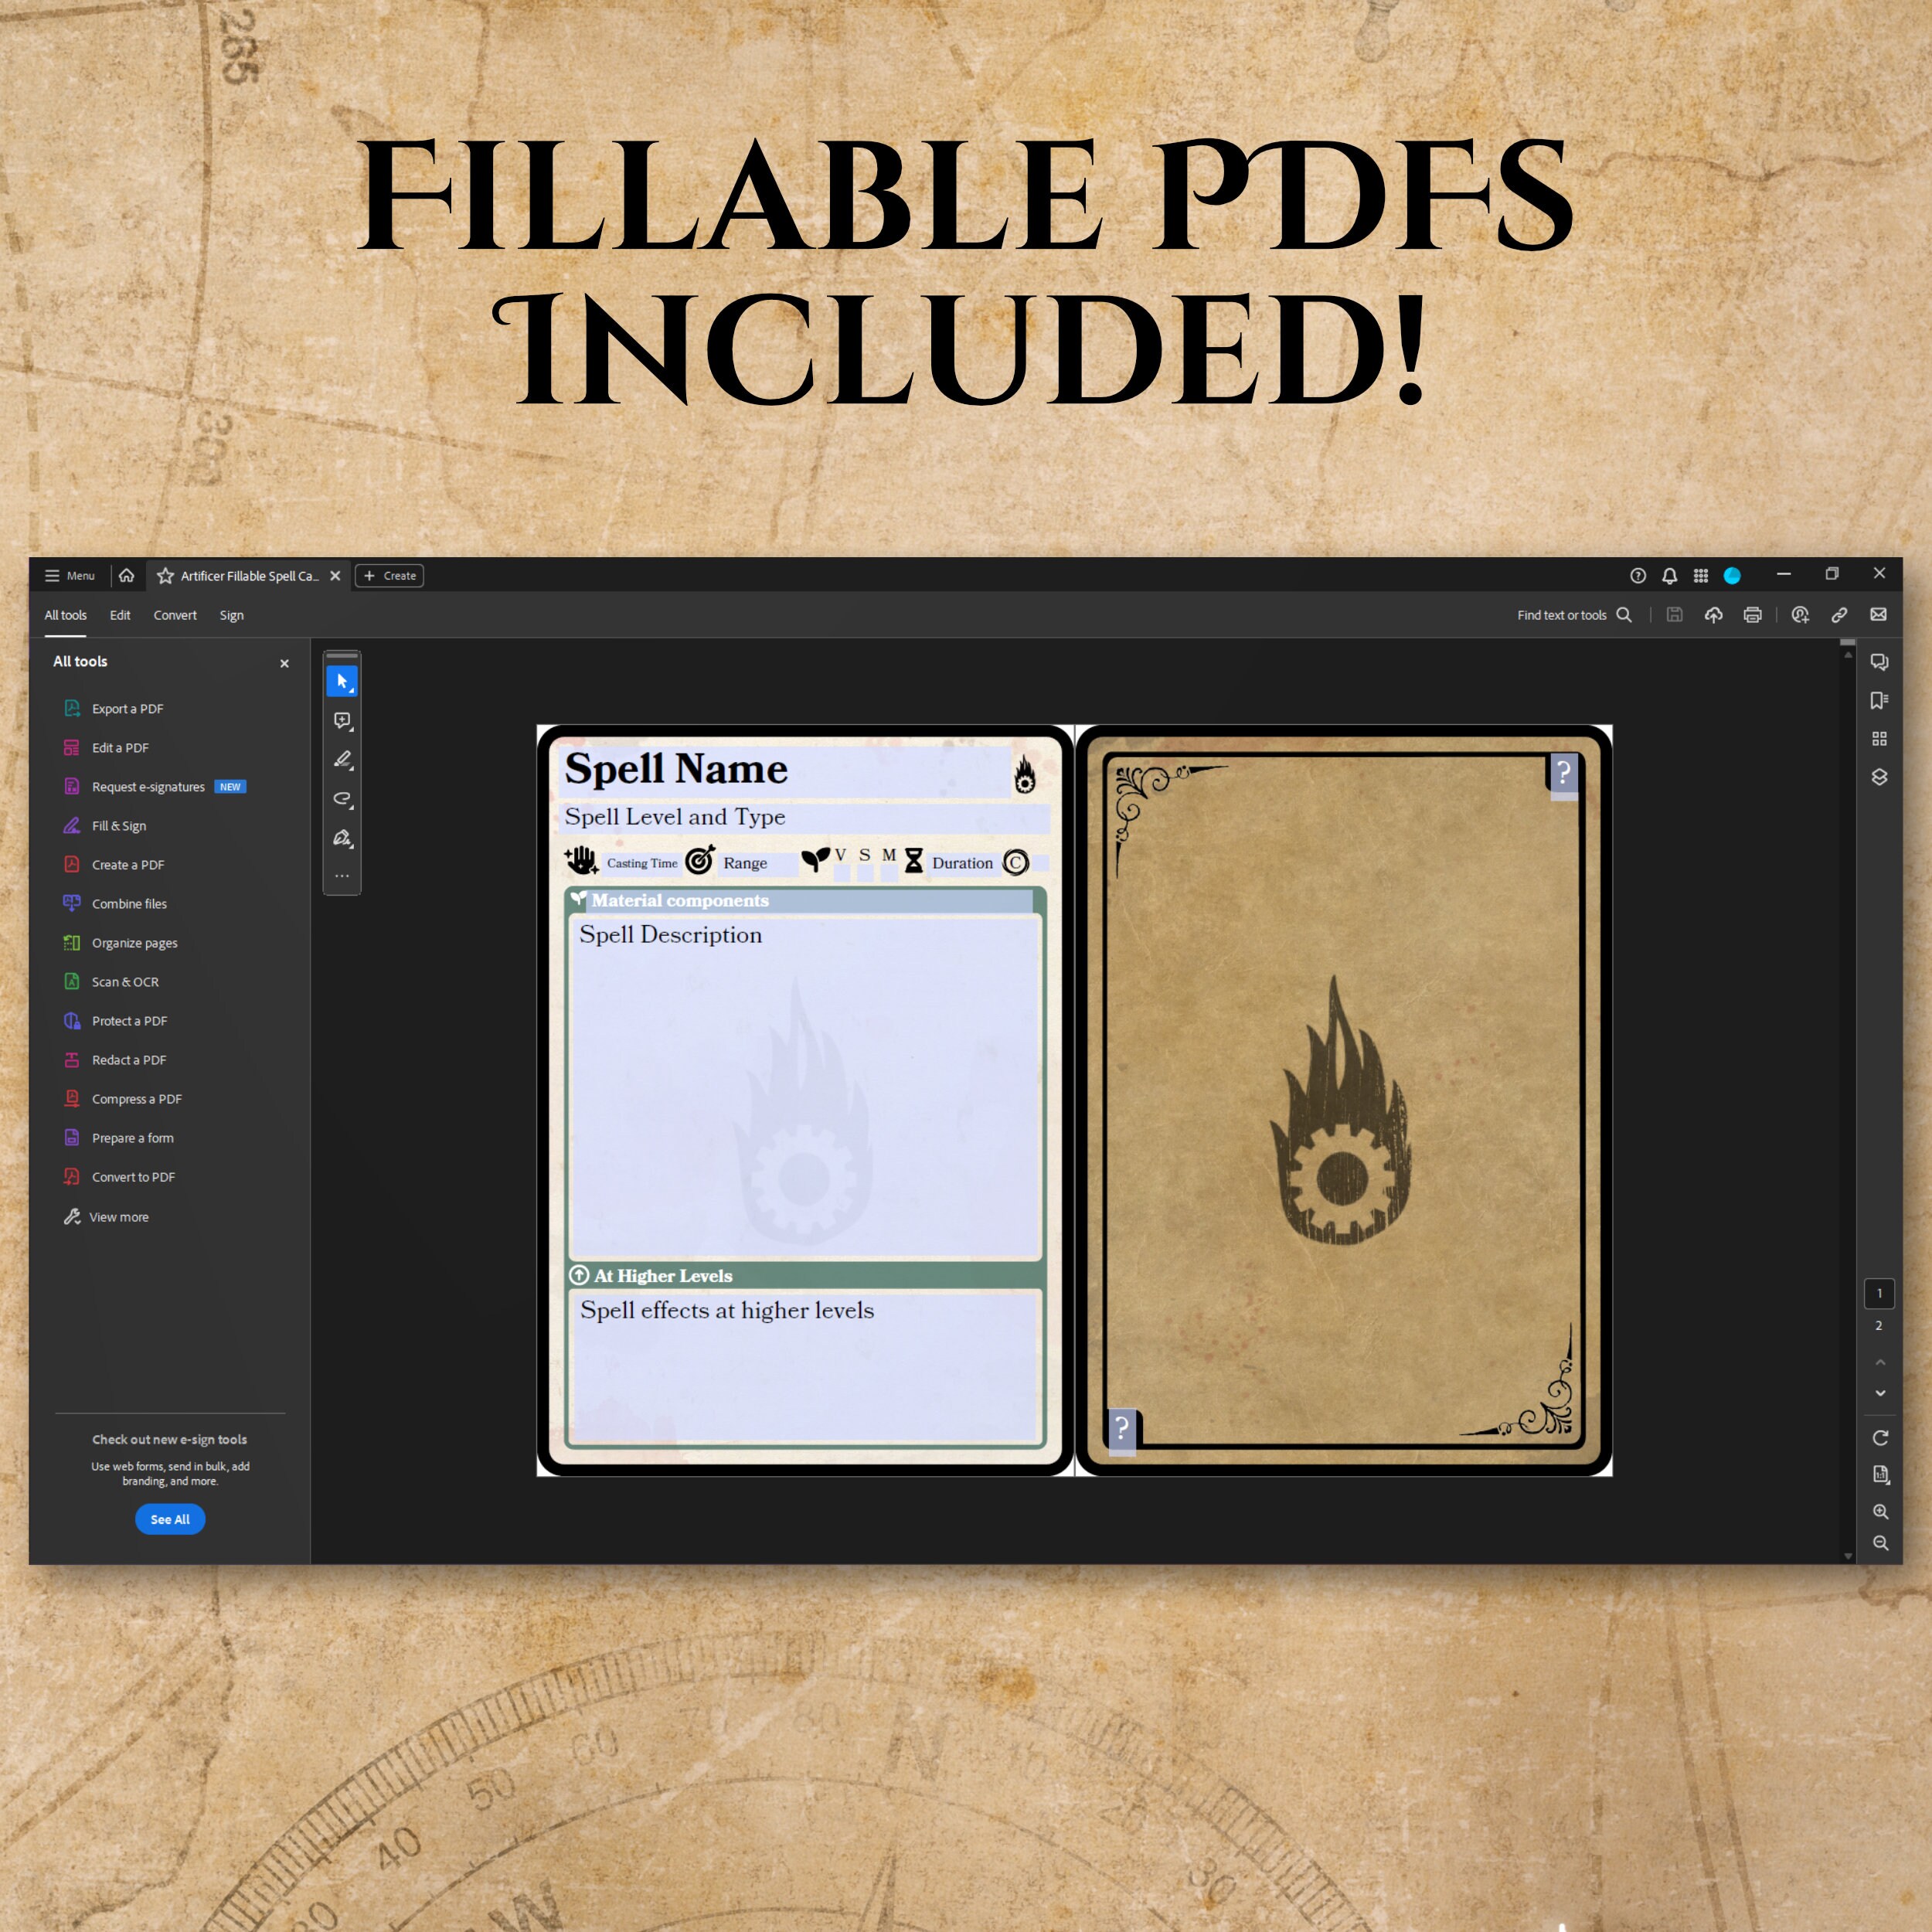Toggle the Comments panel on right sidebar
This screenshot has width=1932, height=1932.
1879,661
